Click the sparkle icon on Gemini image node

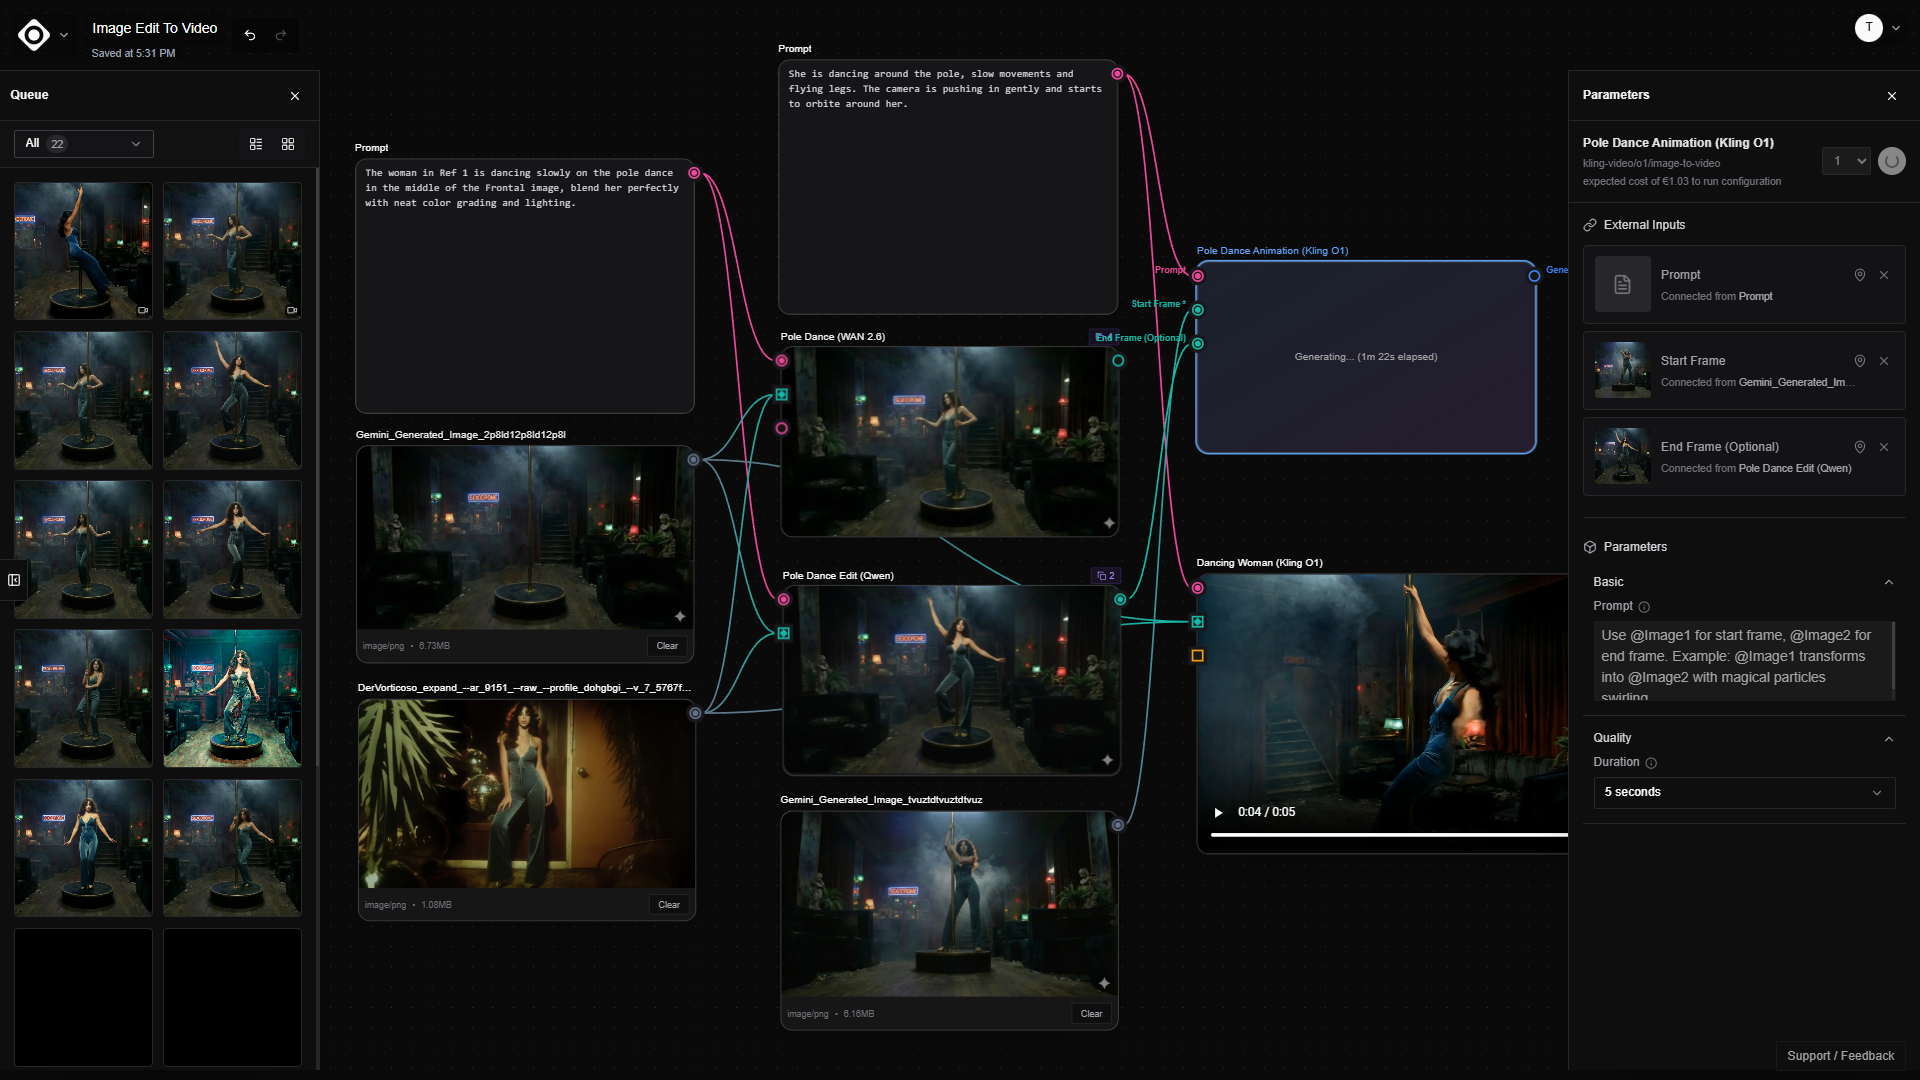click(680, 616)
